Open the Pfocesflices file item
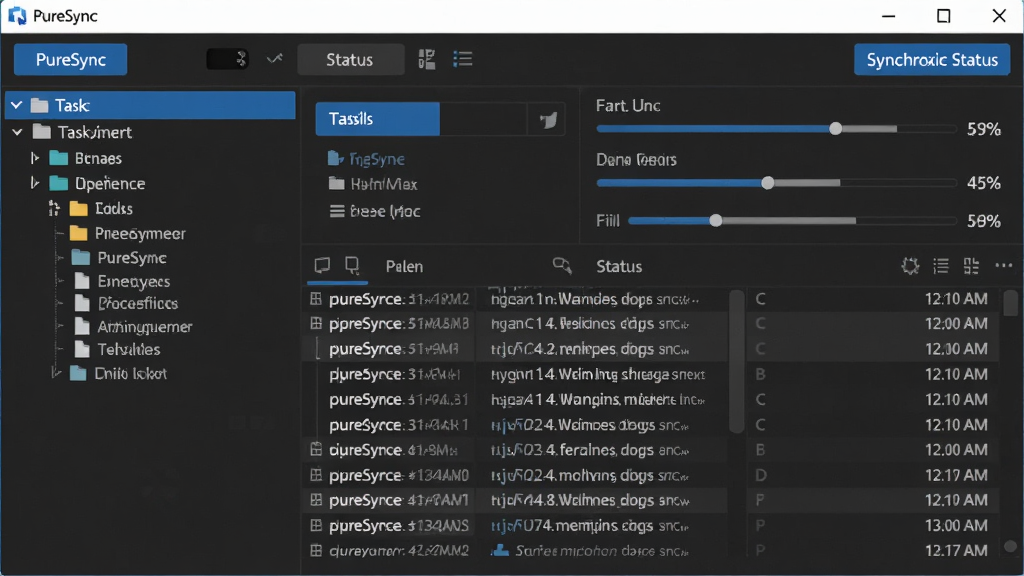Screen dimensions: 1024x576 137,303
